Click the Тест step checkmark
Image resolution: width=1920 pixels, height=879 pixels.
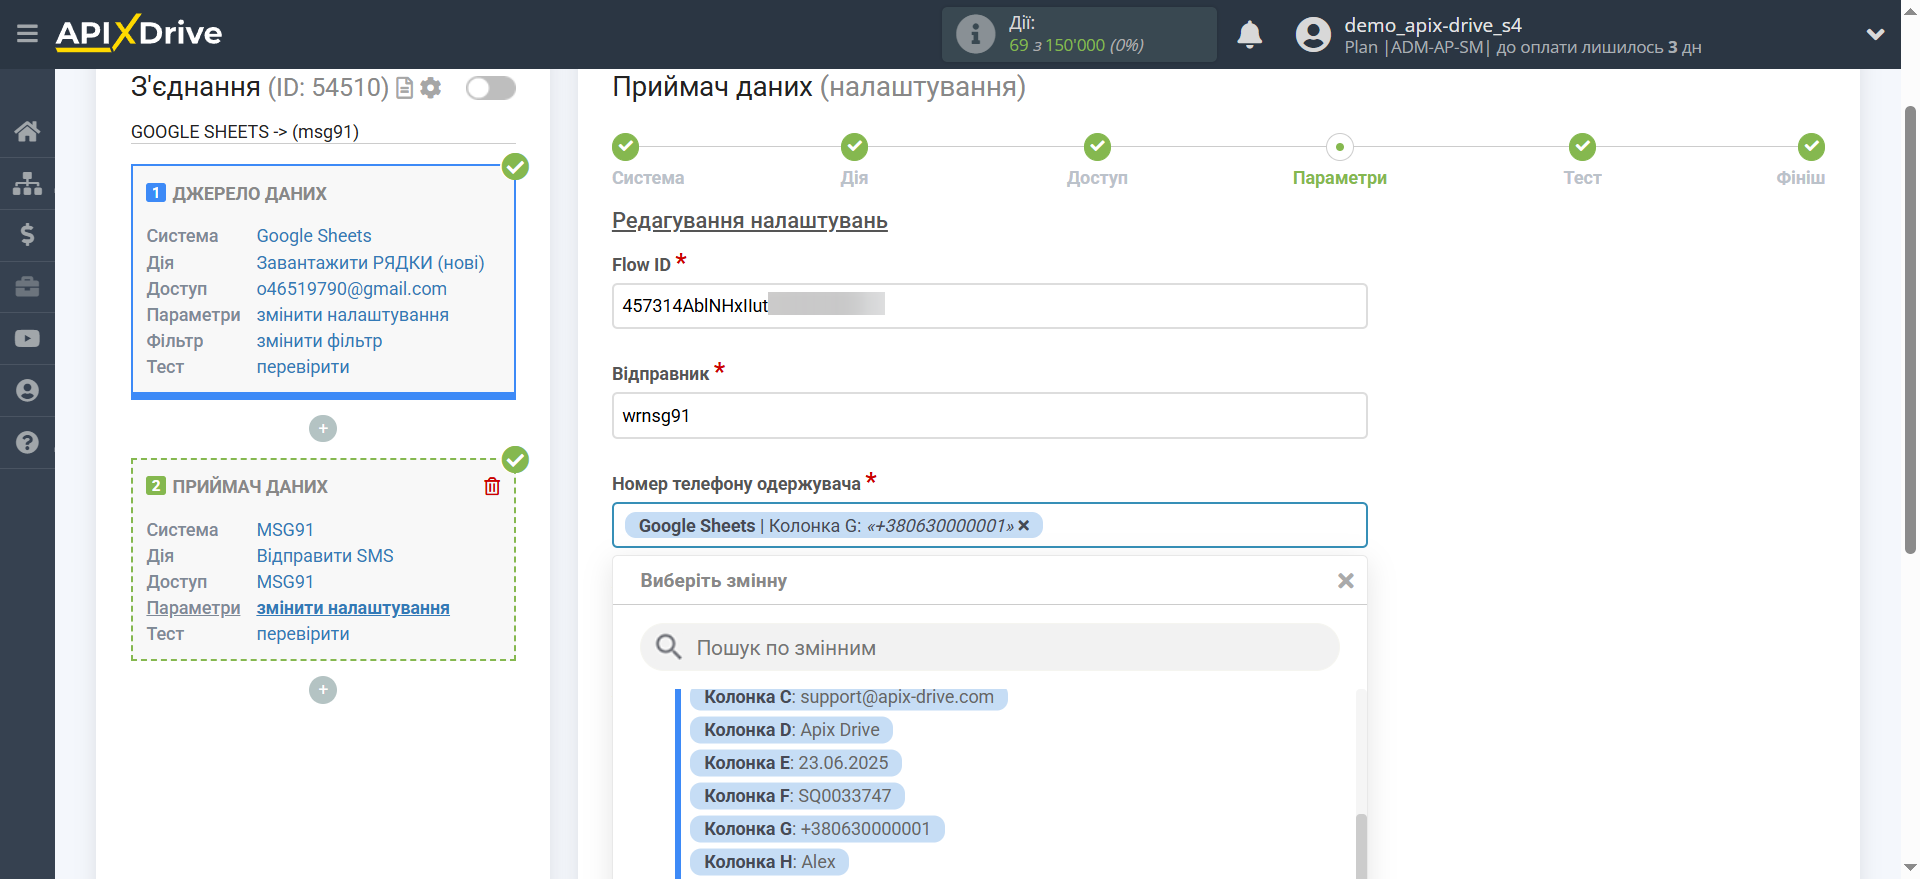pos(1582,147)
